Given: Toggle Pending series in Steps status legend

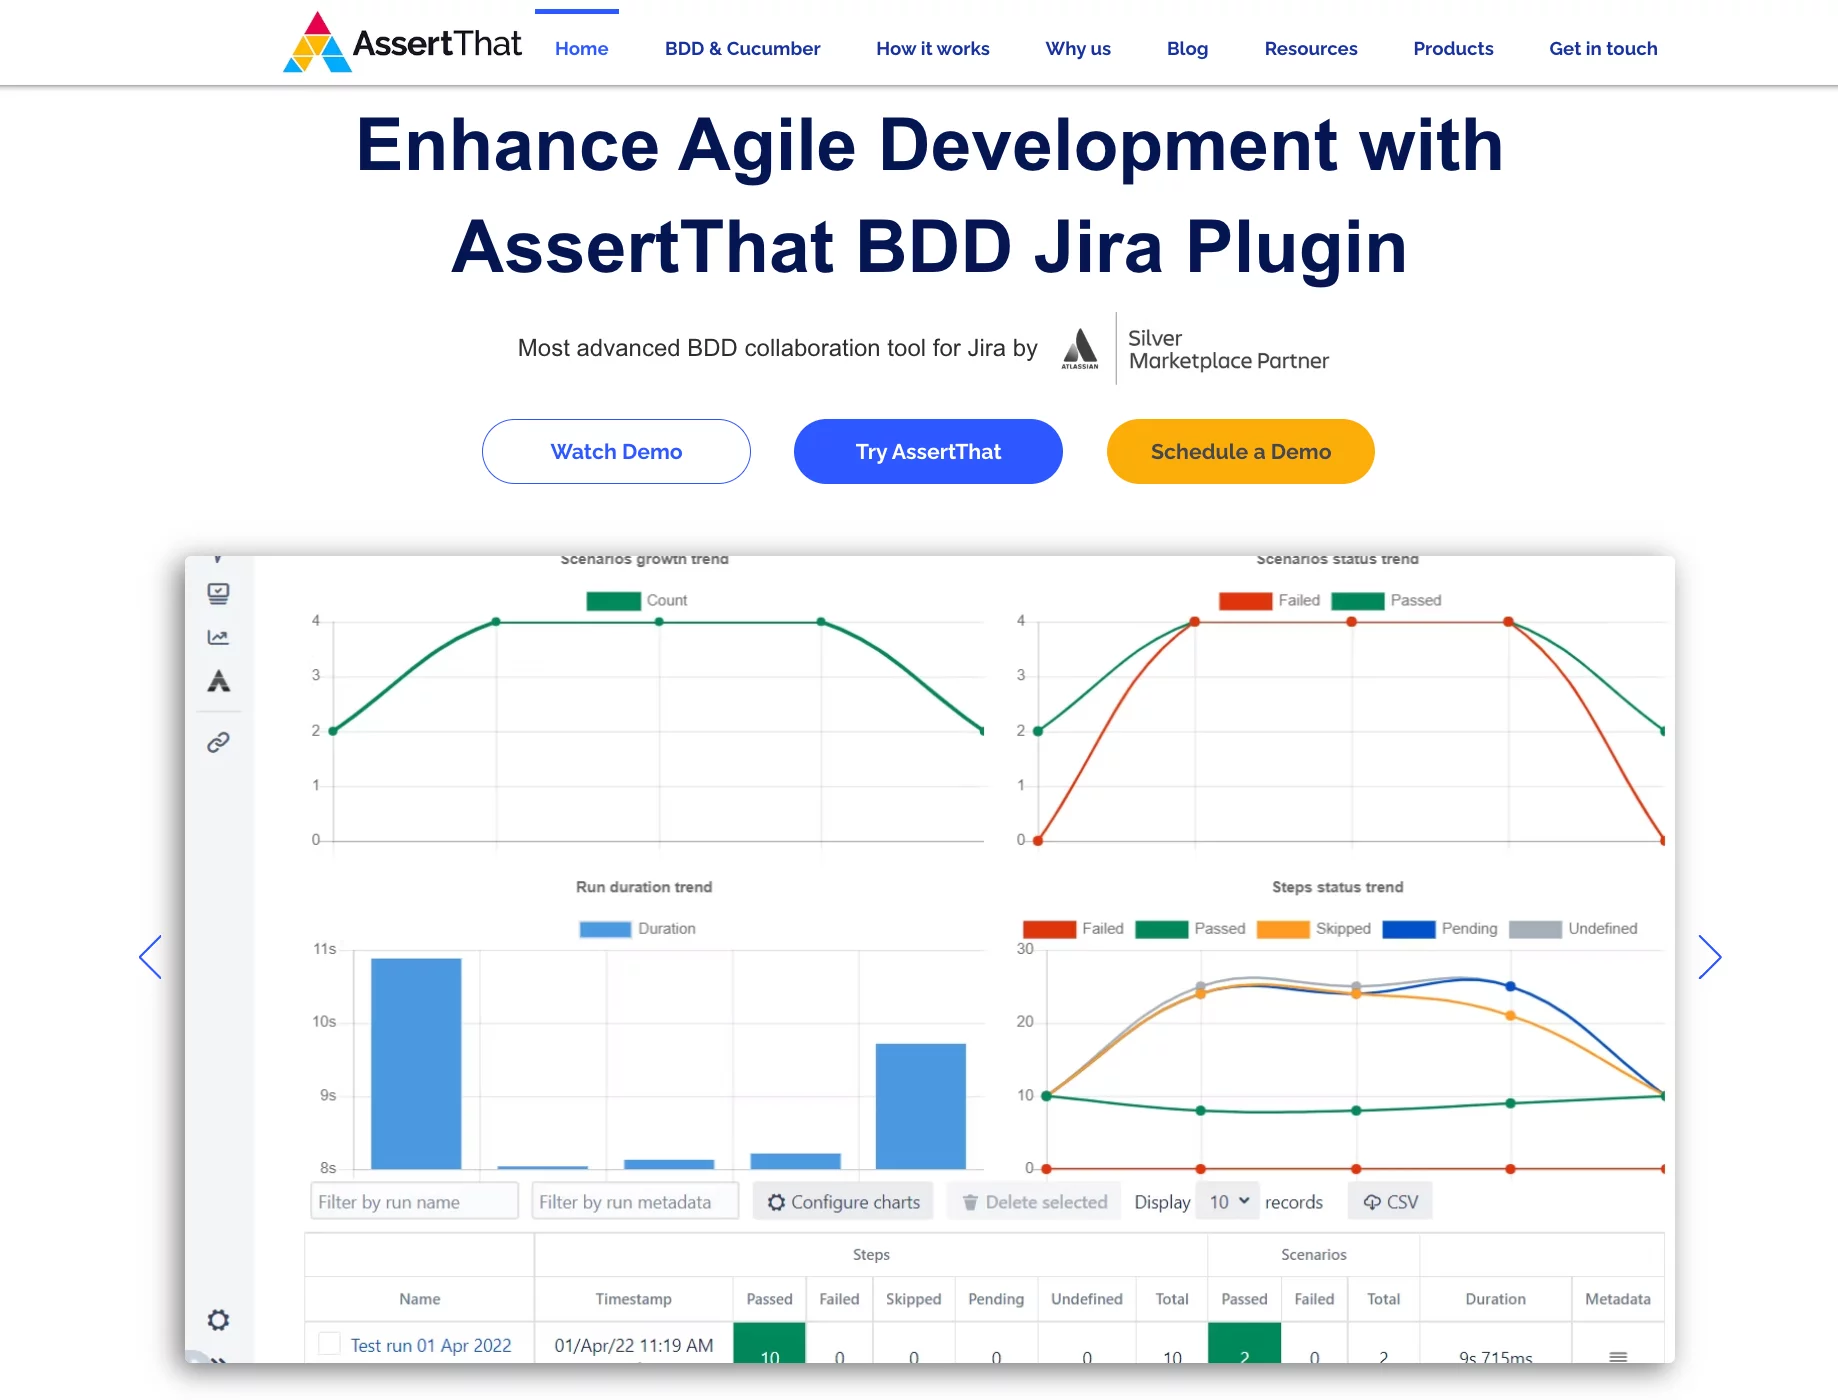Looking at the screenshot, I should (x=1439, y=929).
